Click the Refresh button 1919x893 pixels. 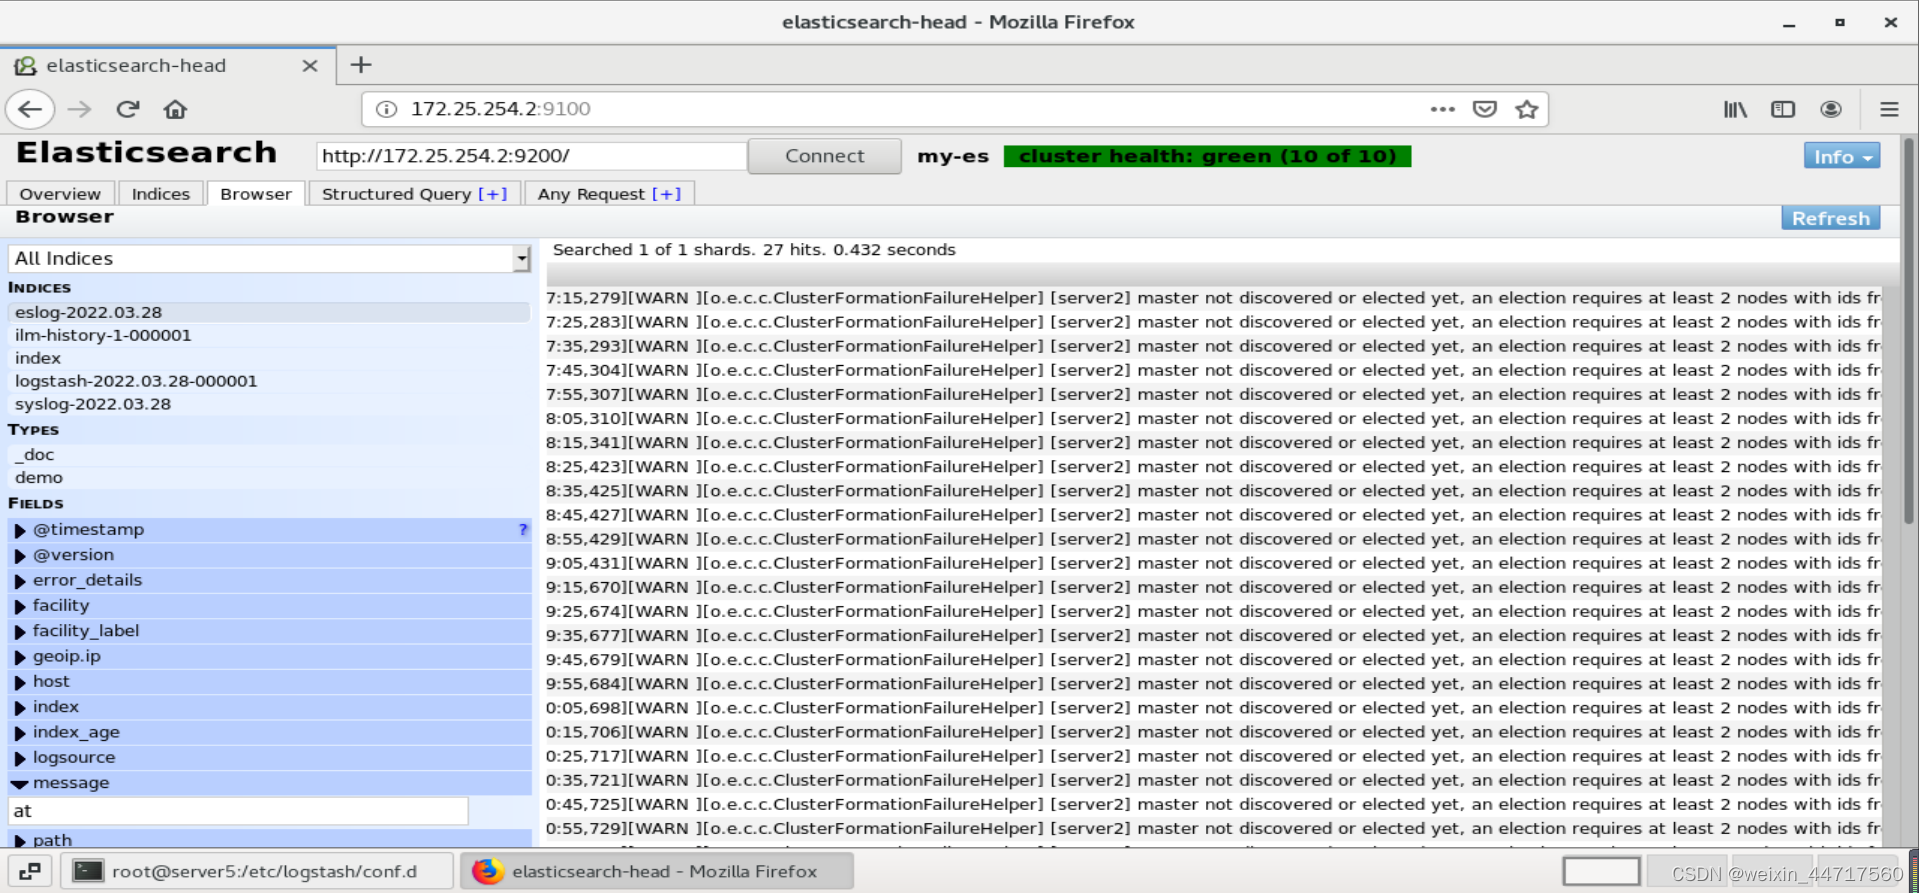[x=1830, y=218]
